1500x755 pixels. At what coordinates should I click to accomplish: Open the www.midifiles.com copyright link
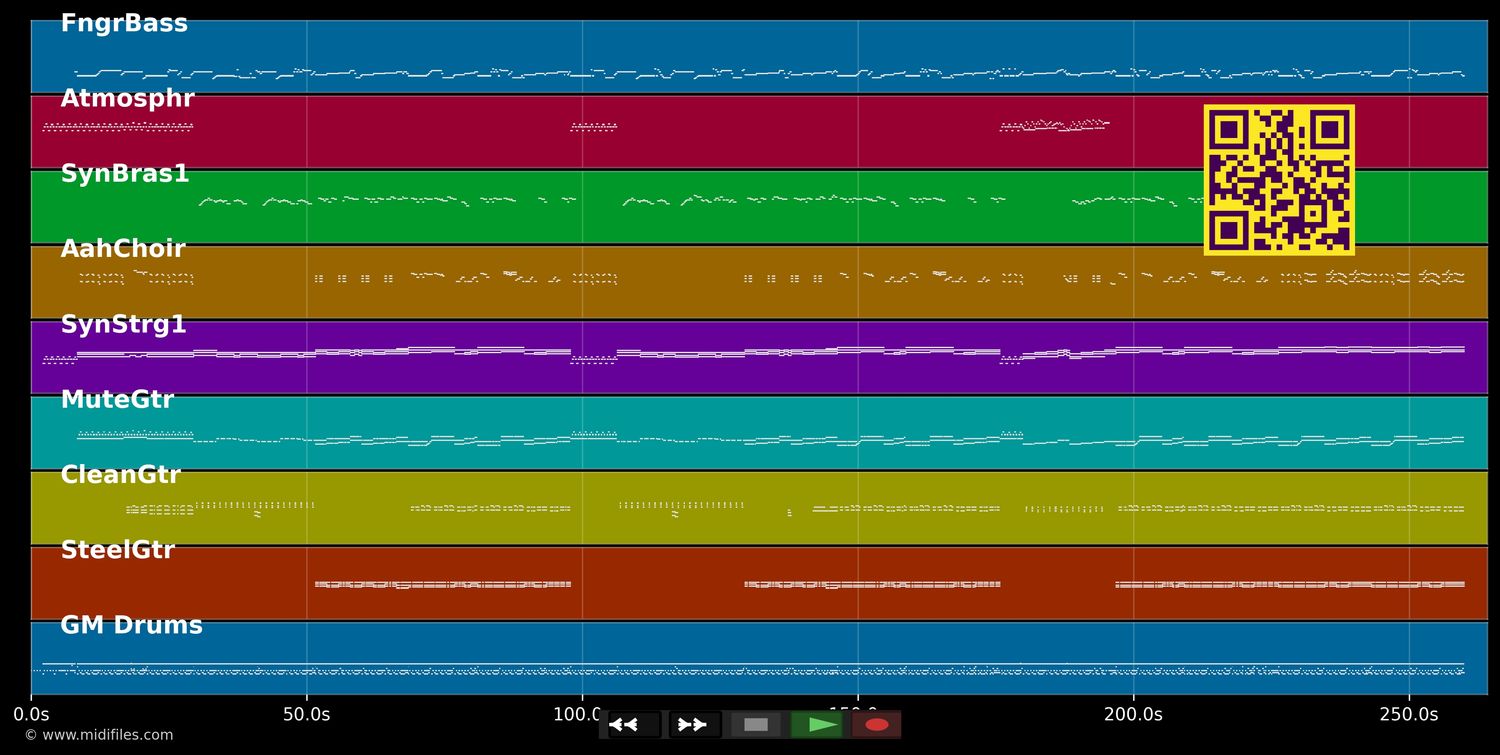tap(98, 735)
